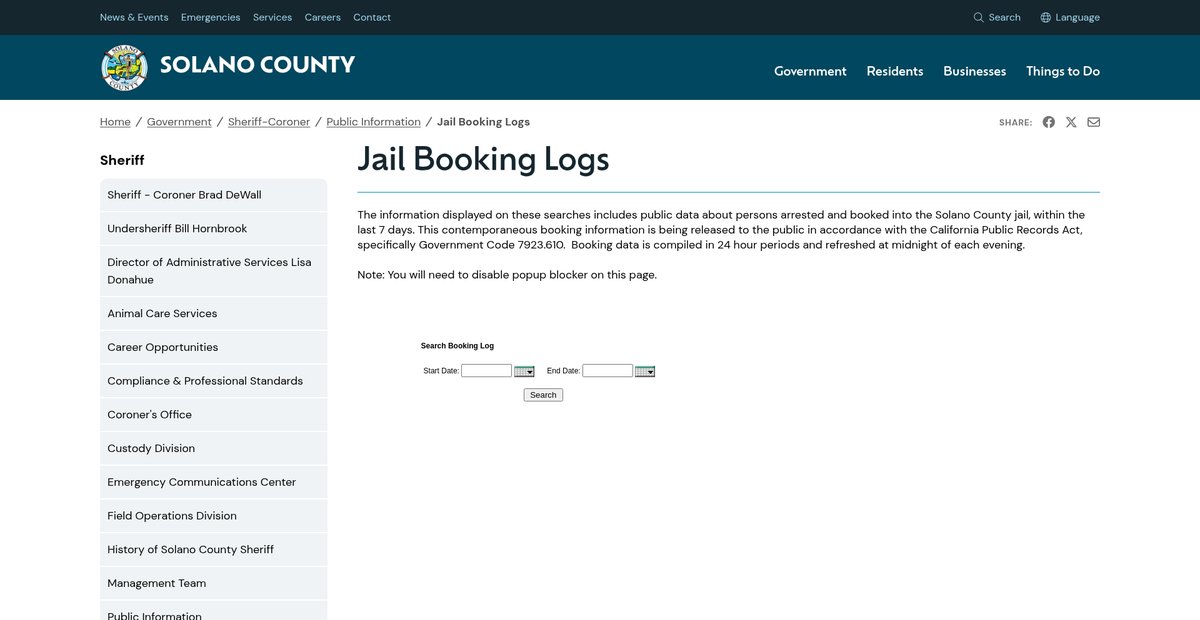Viewport: 1200px width, 620px height.
Task: Open Field Operations Division link
Action: click(x=213, y=516)
